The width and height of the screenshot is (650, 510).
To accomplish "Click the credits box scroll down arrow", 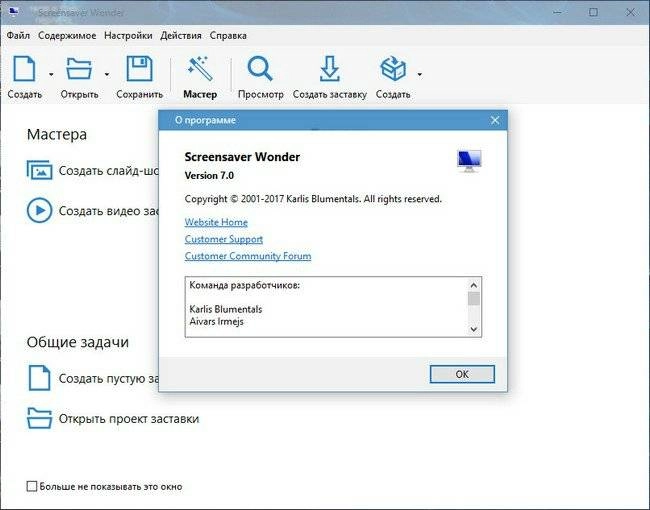I will pos(473,329).
